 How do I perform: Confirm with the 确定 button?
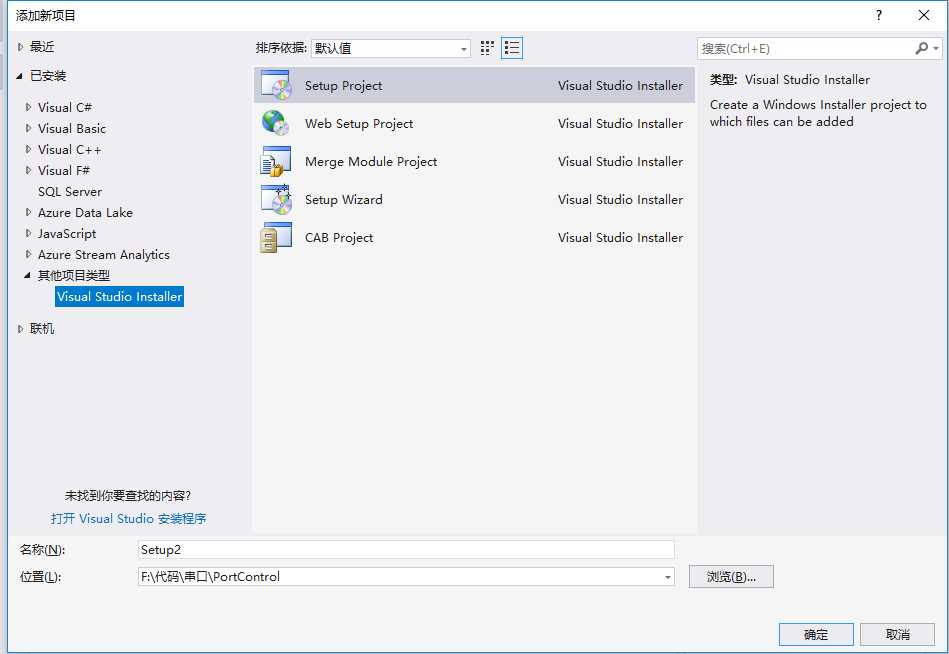point(816,634)
